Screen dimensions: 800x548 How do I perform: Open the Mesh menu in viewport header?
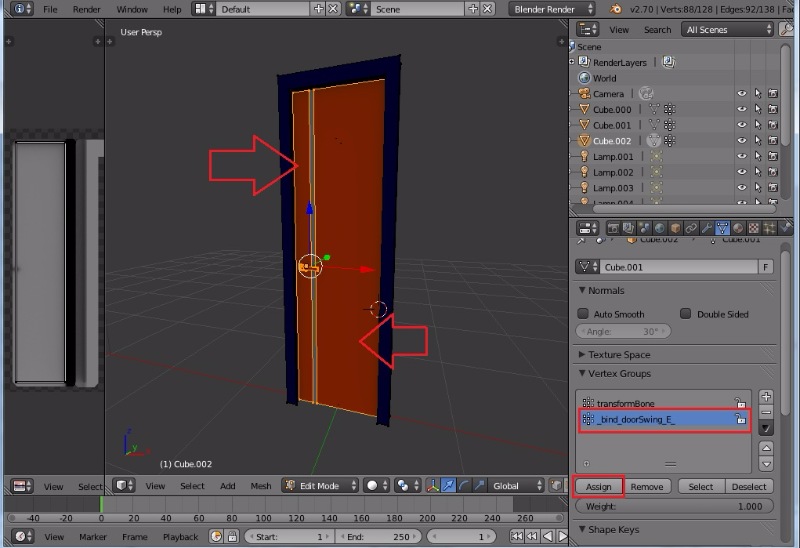(x=260, y=486)
